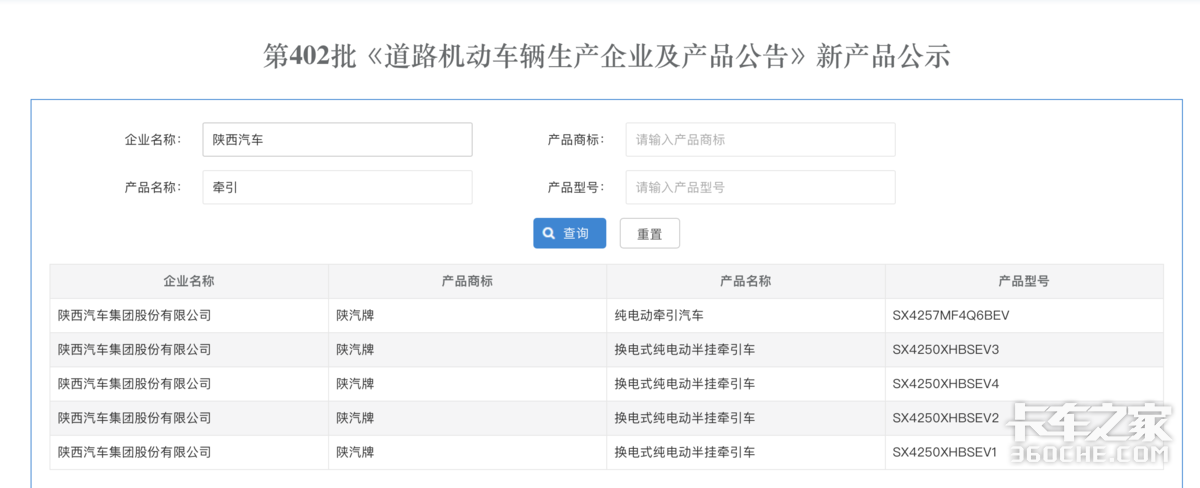
Task: Click the magnifier icon in 查询 button
Action: pos(549,233)
